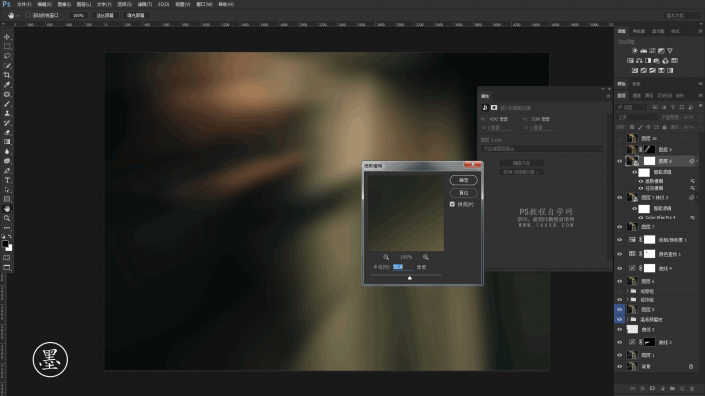
Task: Select the Move tool
Action: (x=7, y=37)
